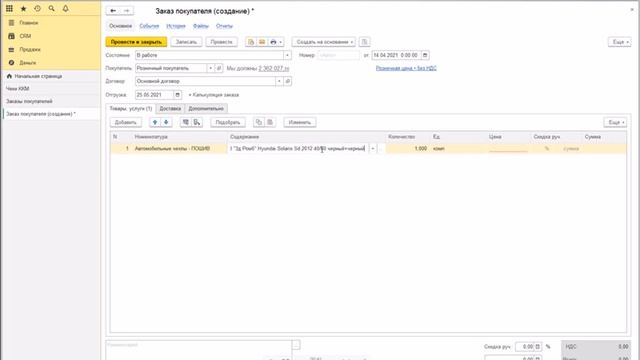640x360 pixels.
Task: Open the Создать на основании dropdown
Action: [x=324, y=42]
